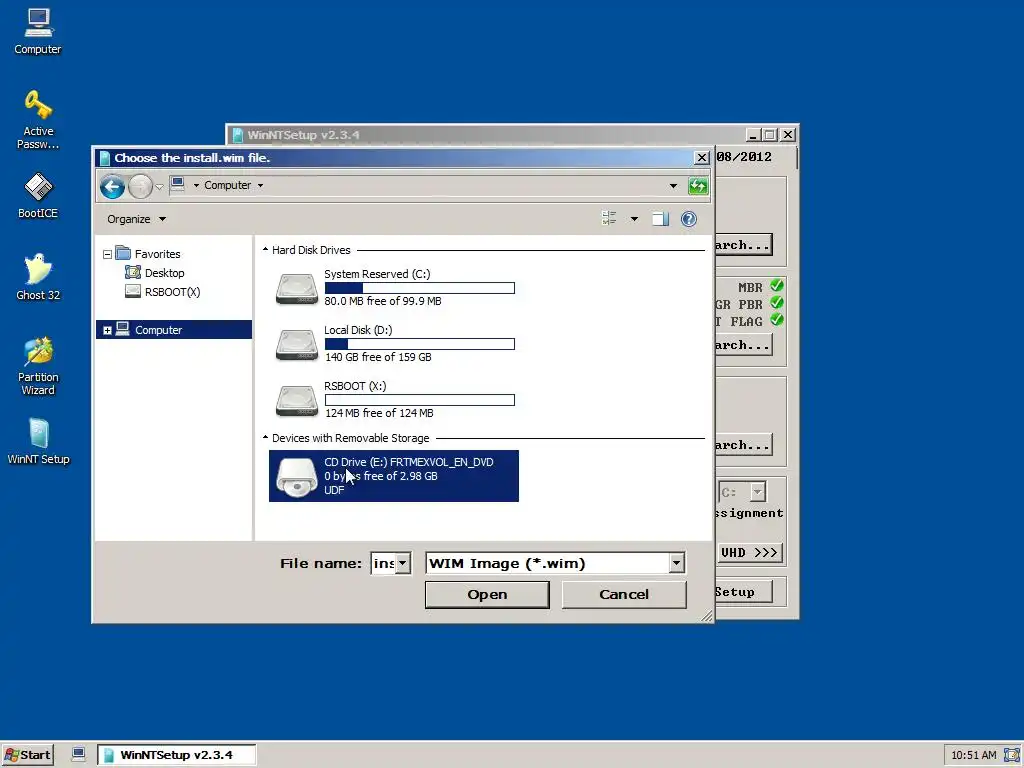Launch Ghost 32 desktop icon
1024x768 pixels.
point(38,277)
